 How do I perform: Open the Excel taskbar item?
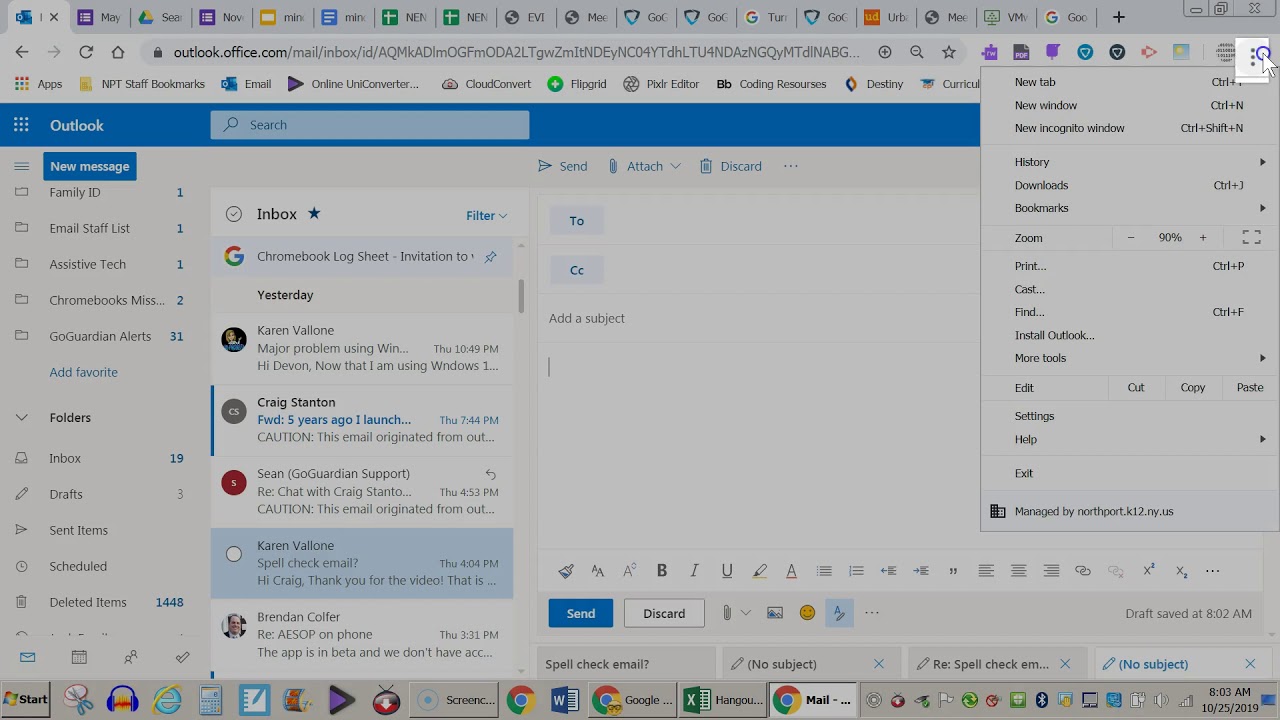pos(724,700)
